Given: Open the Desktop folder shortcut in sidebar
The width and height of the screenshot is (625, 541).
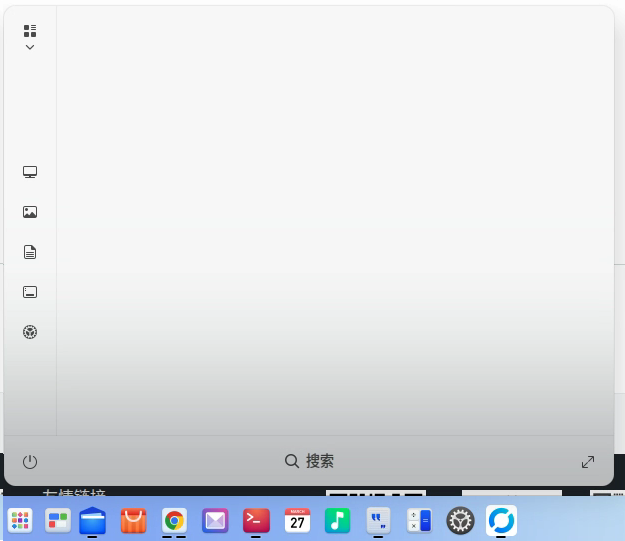Looking at the screenshot, I should tap(30, 292).
